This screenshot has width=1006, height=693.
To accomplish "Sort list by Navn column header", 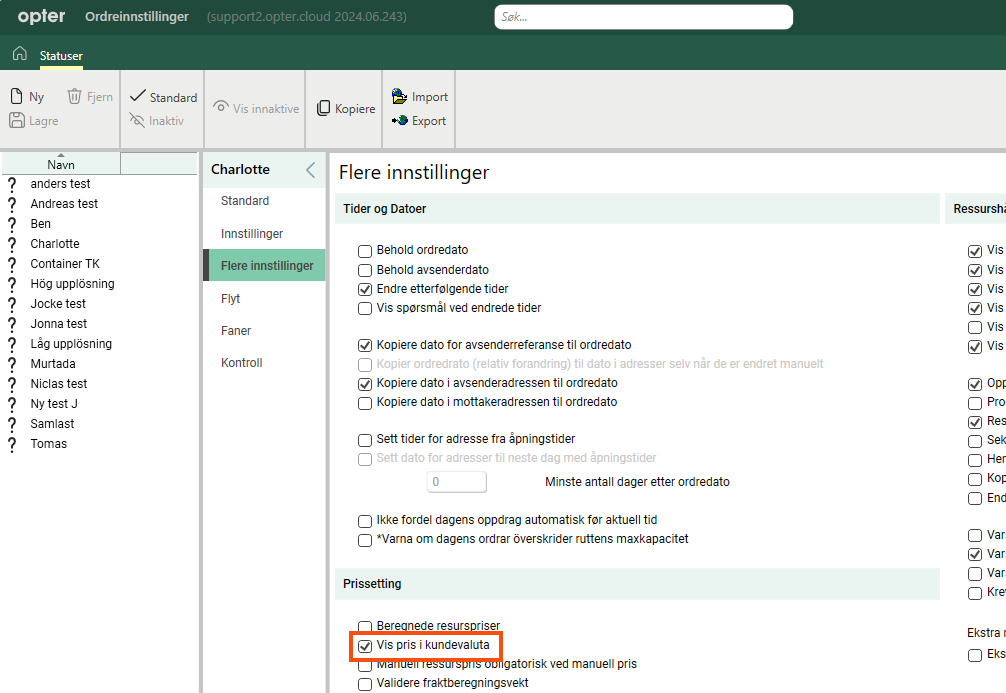I will pyautogui.click(x=61, y=165).
